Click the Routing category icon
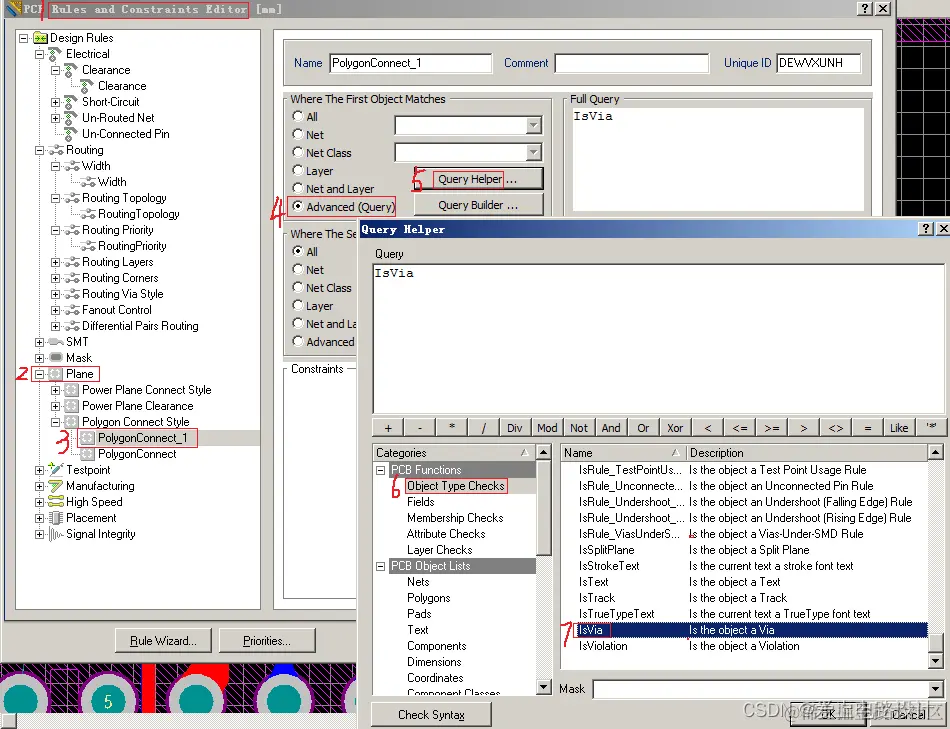 [x=56, y=150]
